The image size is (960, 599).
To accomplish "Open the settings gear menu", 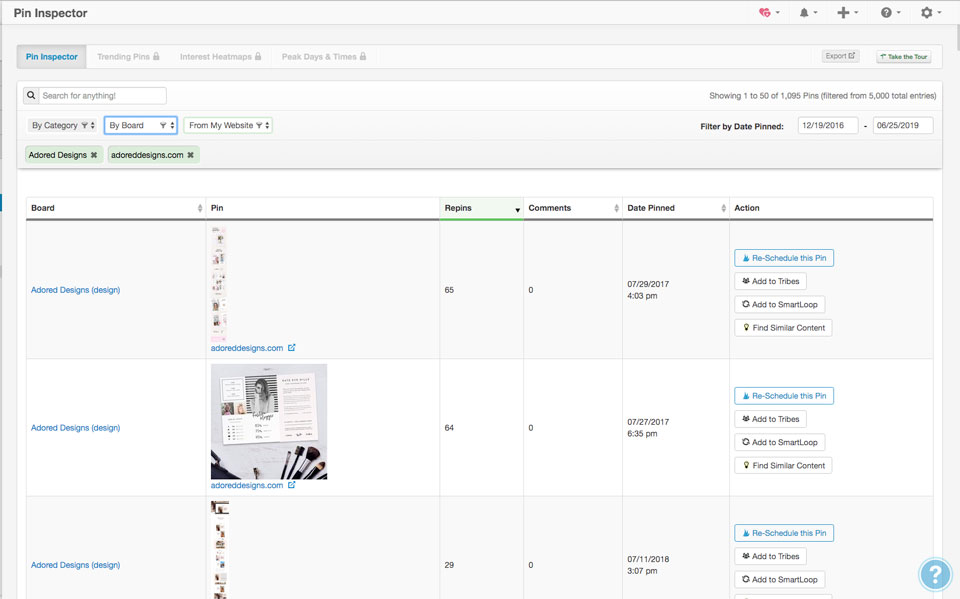I will pos(929,13).
